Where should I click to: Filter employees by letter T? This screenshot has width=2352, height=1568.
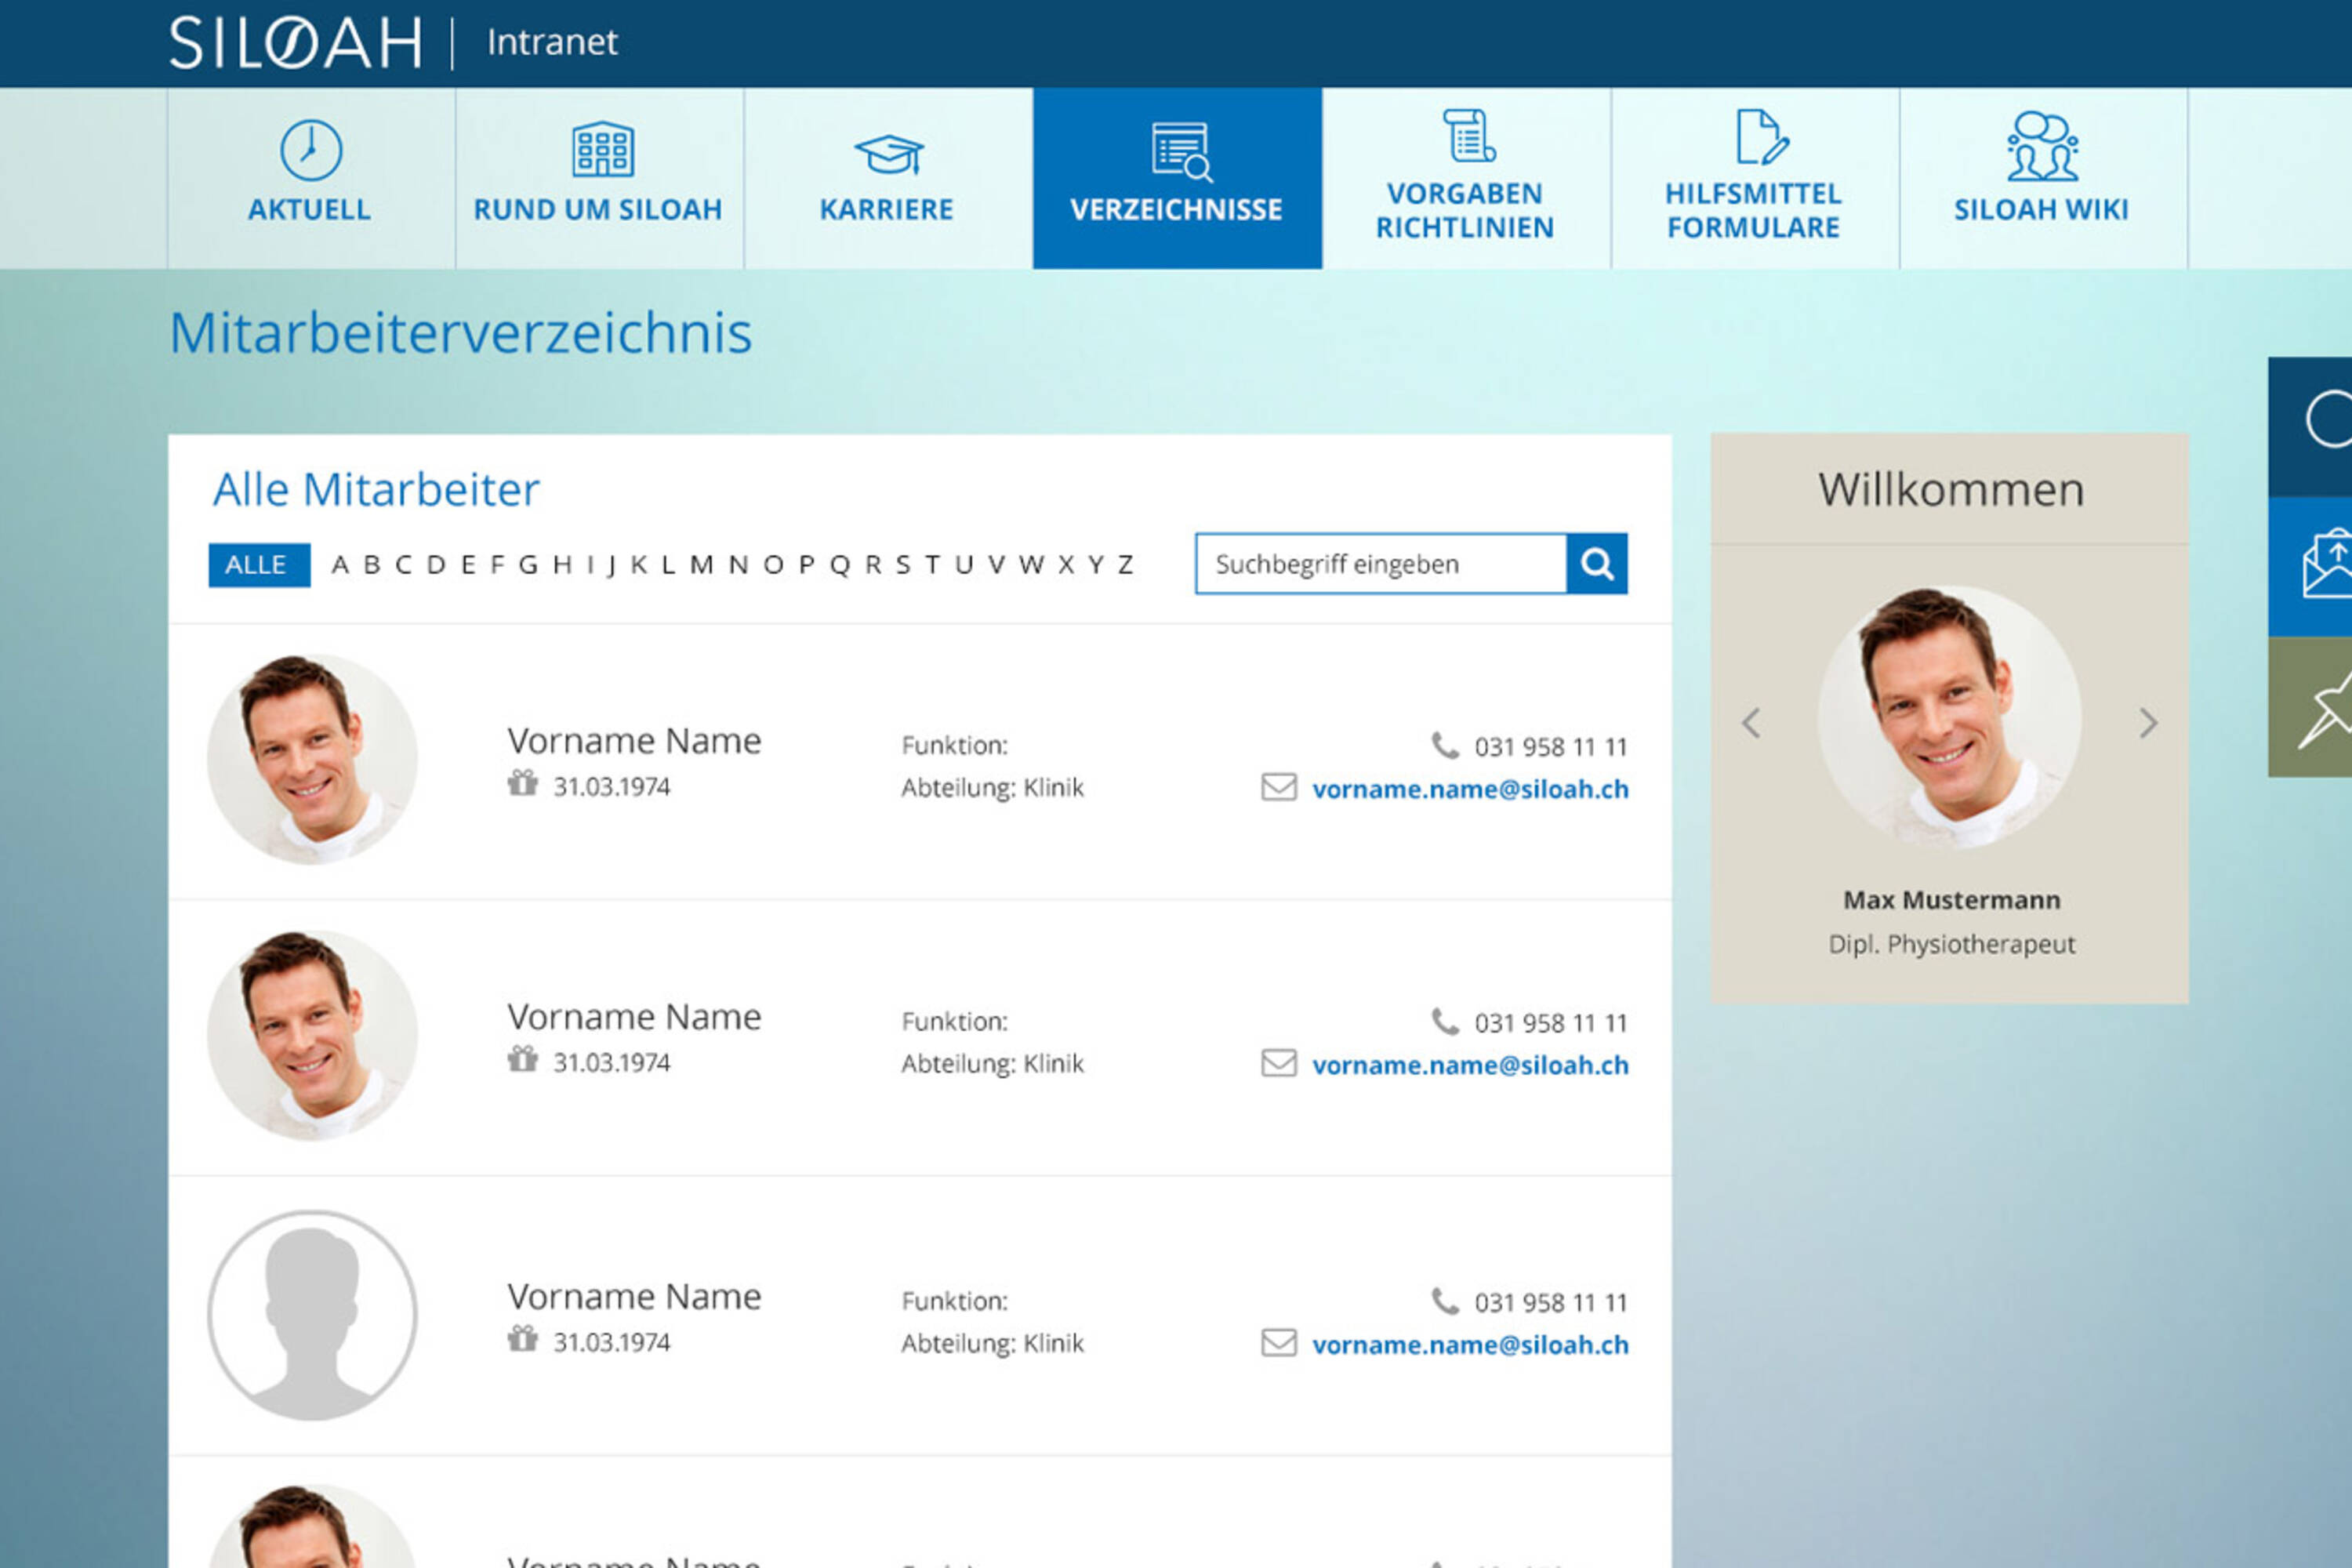[x=932, y=565]
